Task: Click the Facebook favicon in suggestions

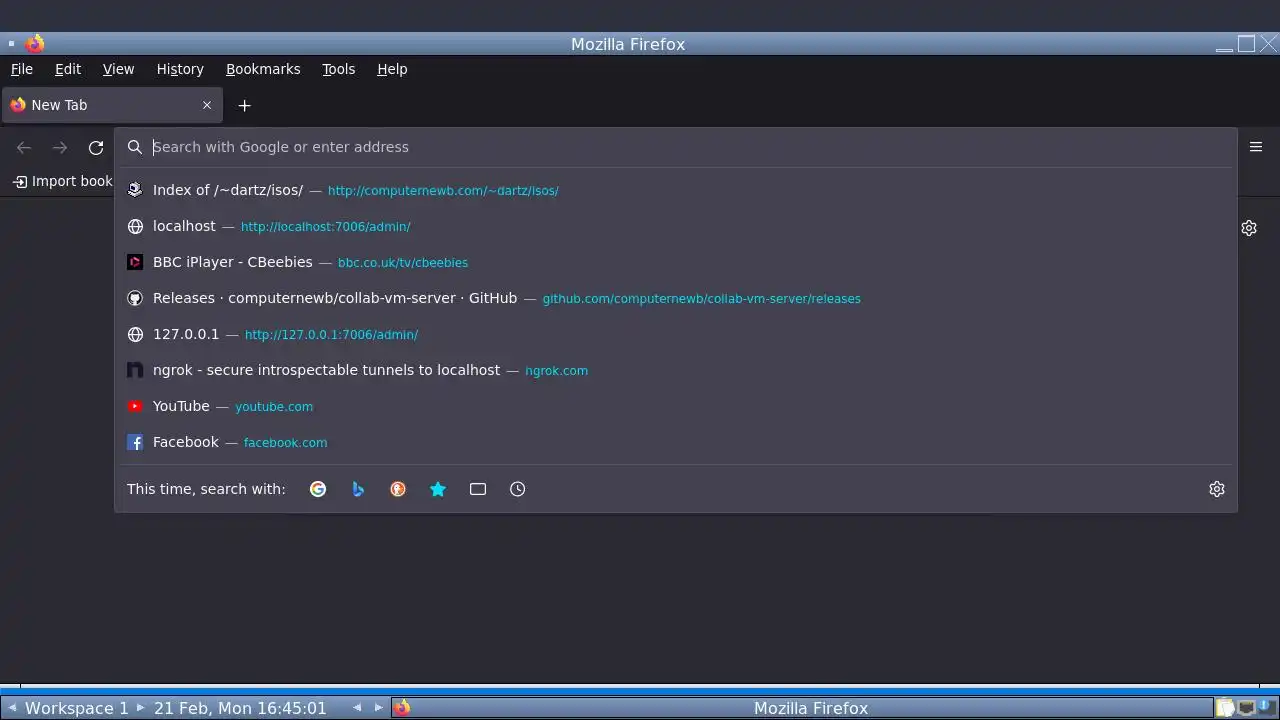Action: [x=135, y=442]
